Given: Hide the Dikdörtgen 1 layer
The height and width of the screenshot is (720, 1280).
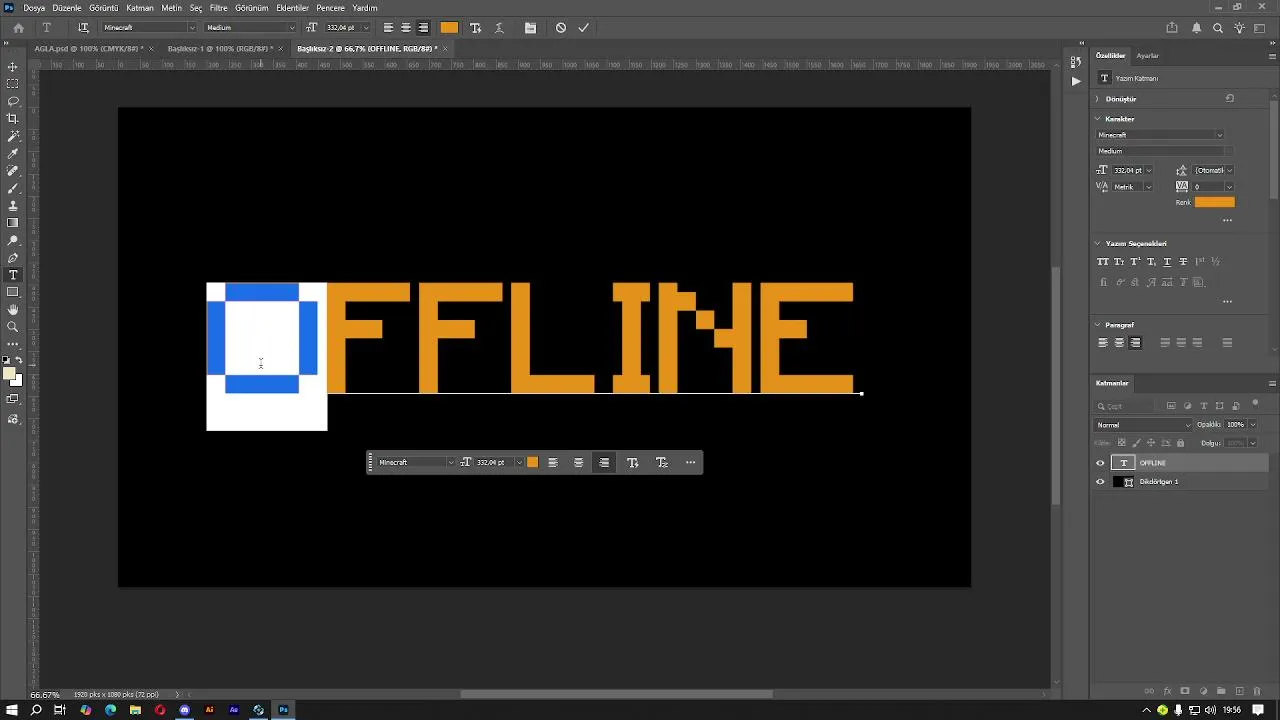Looking at the screenshot, I should pos(1101,482).
